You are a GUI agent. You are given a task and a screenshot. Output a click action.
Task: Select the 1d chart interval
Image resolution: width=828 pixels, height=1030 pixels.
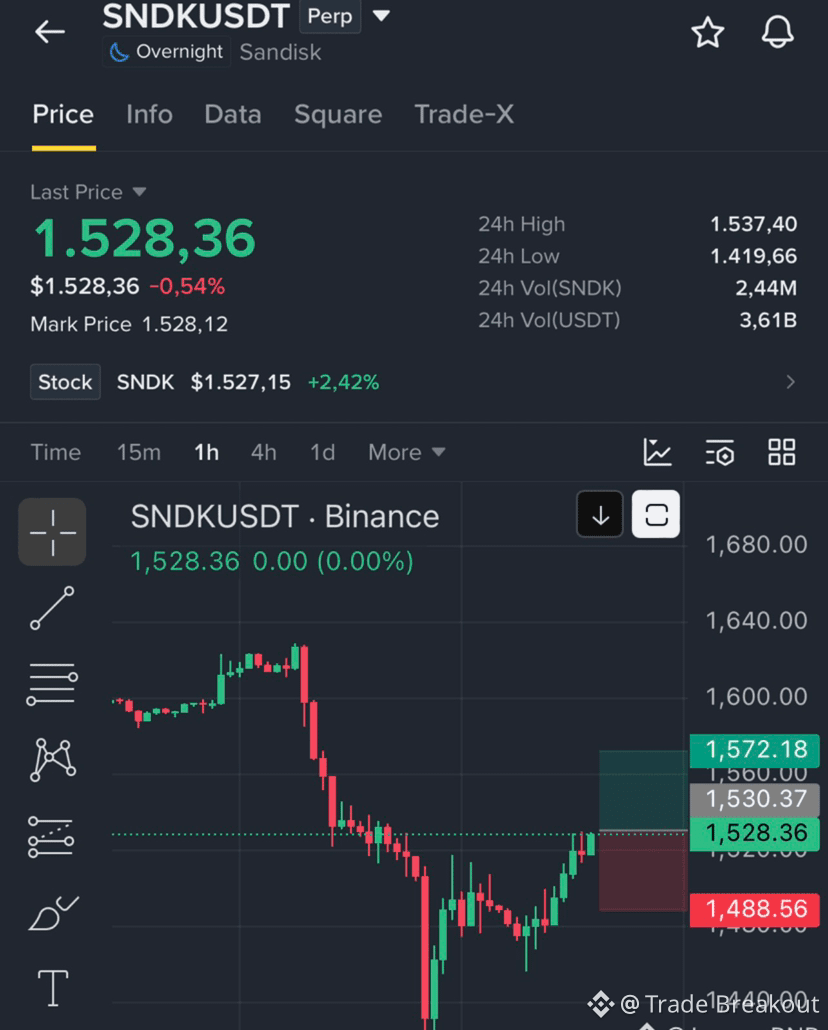(323, 452)
